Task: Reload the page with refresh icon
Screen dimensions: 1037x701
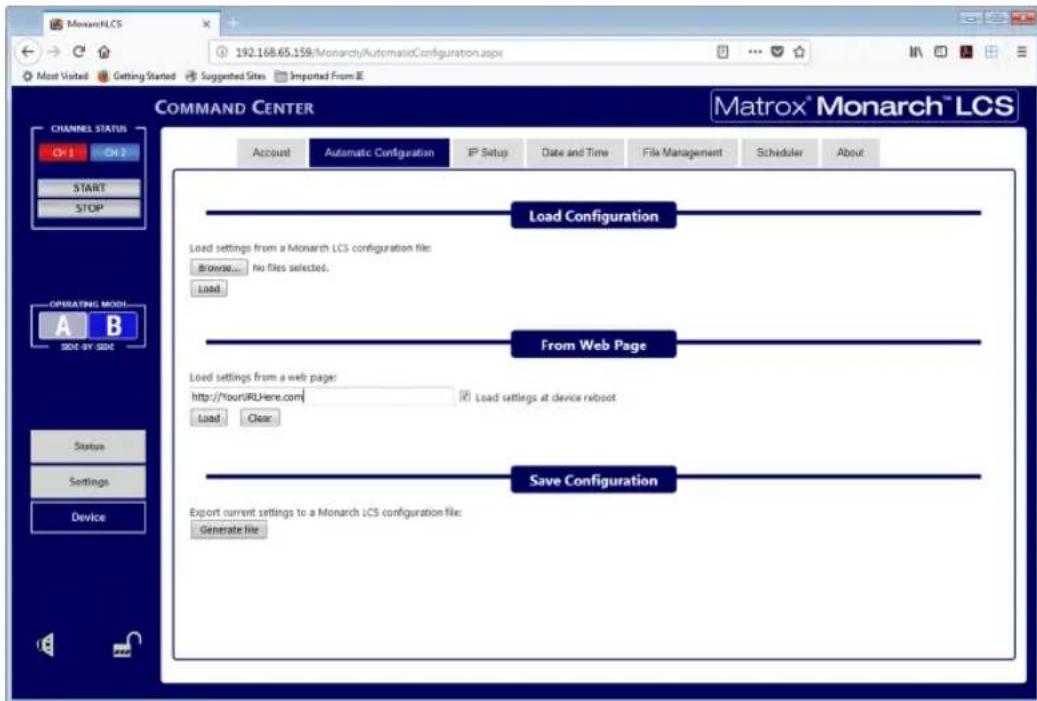Action: (x=79, y=52)
